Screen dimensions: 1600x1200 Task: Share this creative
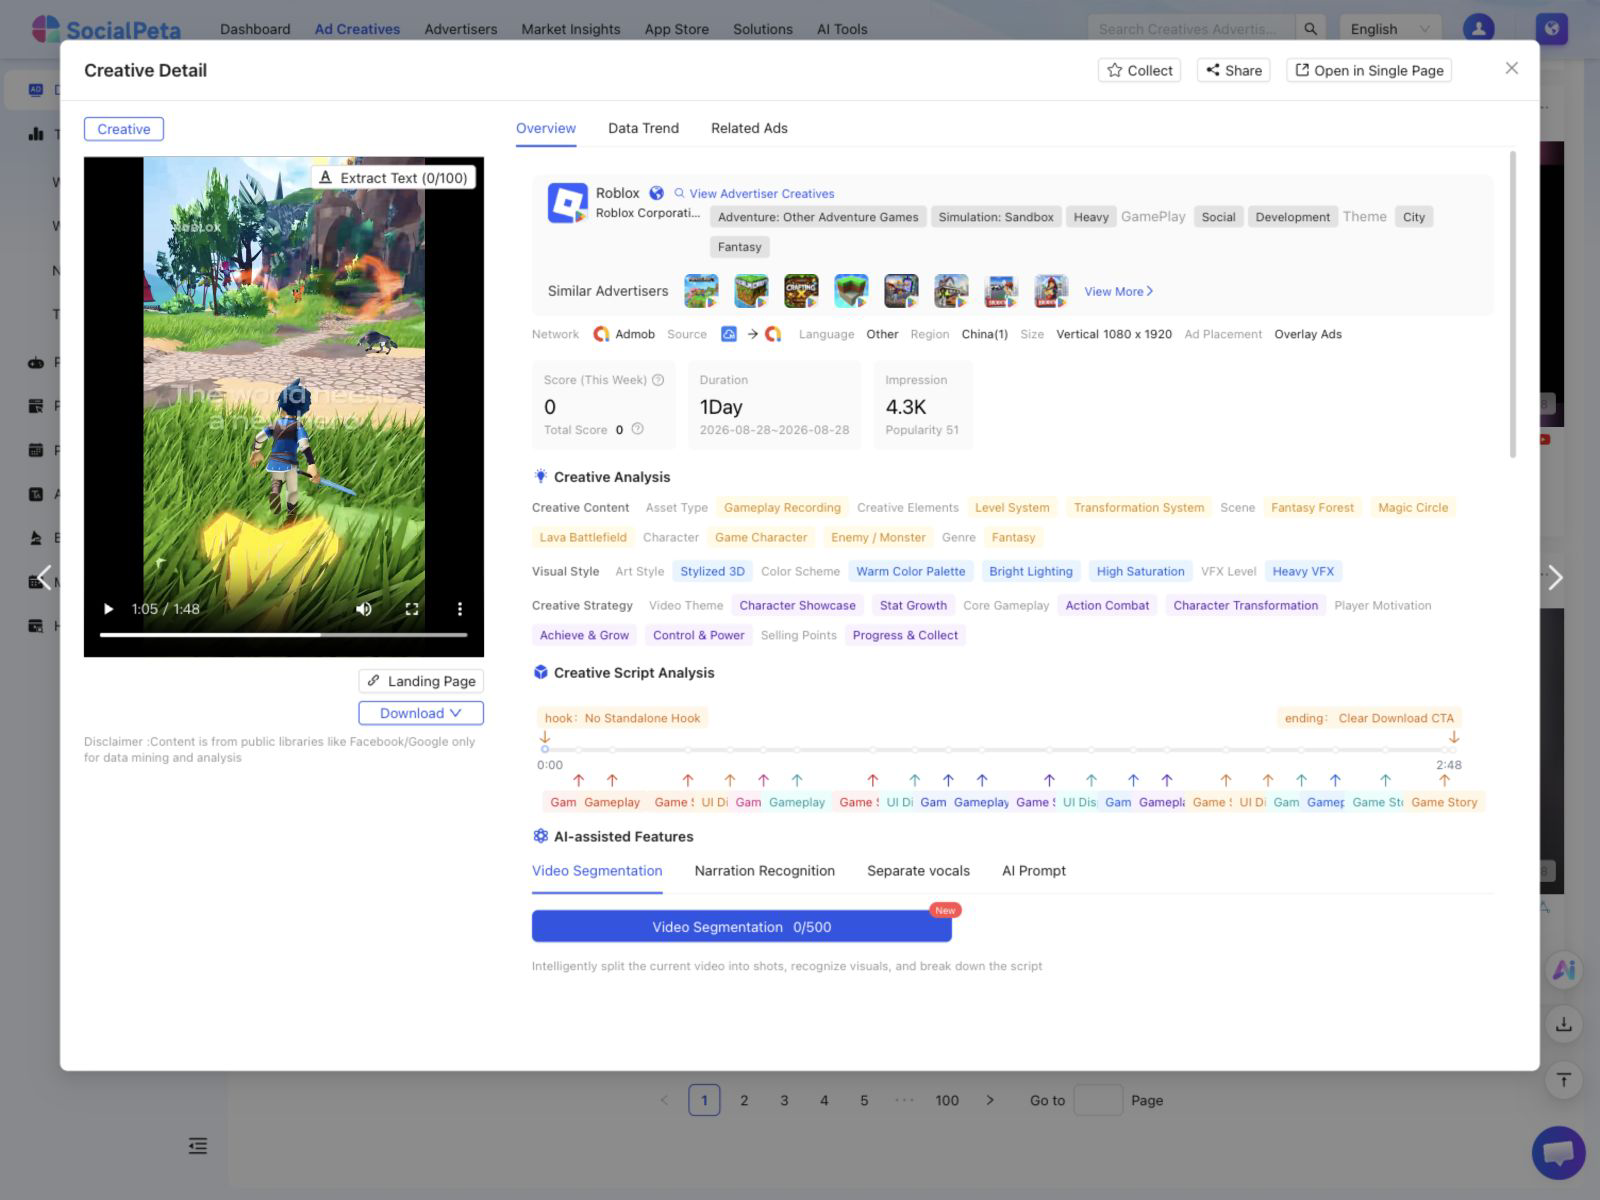click(1233, 70)
